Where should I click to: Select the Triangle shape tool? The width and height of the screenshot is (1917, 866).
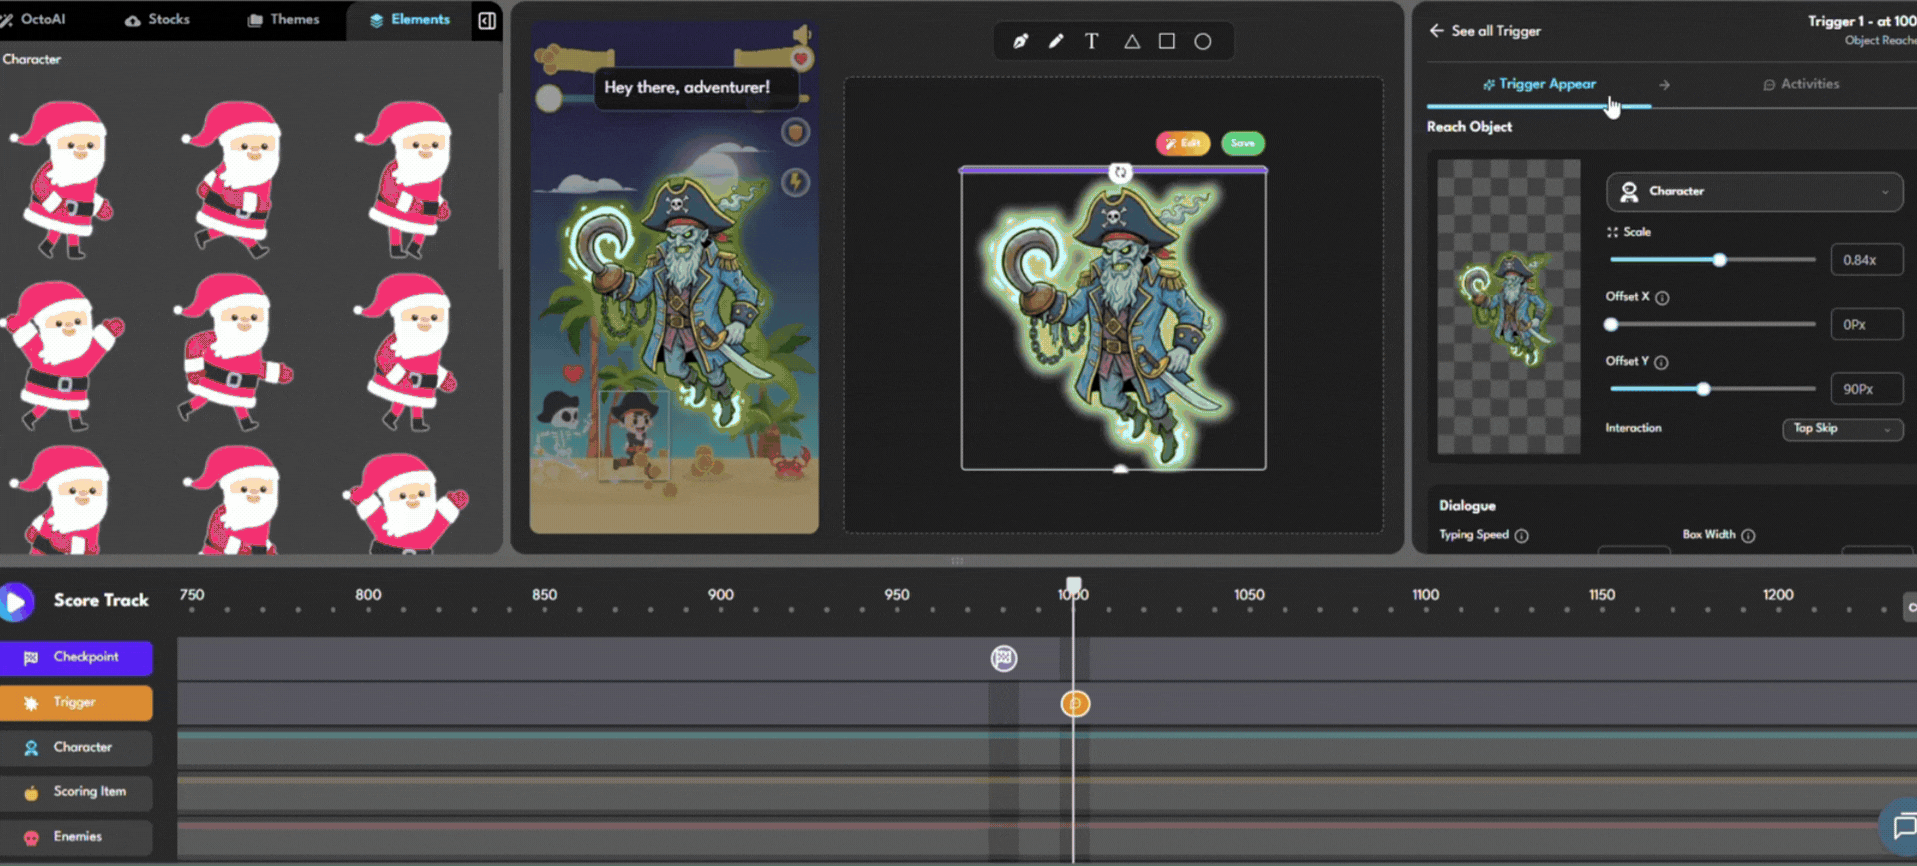[1131, 41]
